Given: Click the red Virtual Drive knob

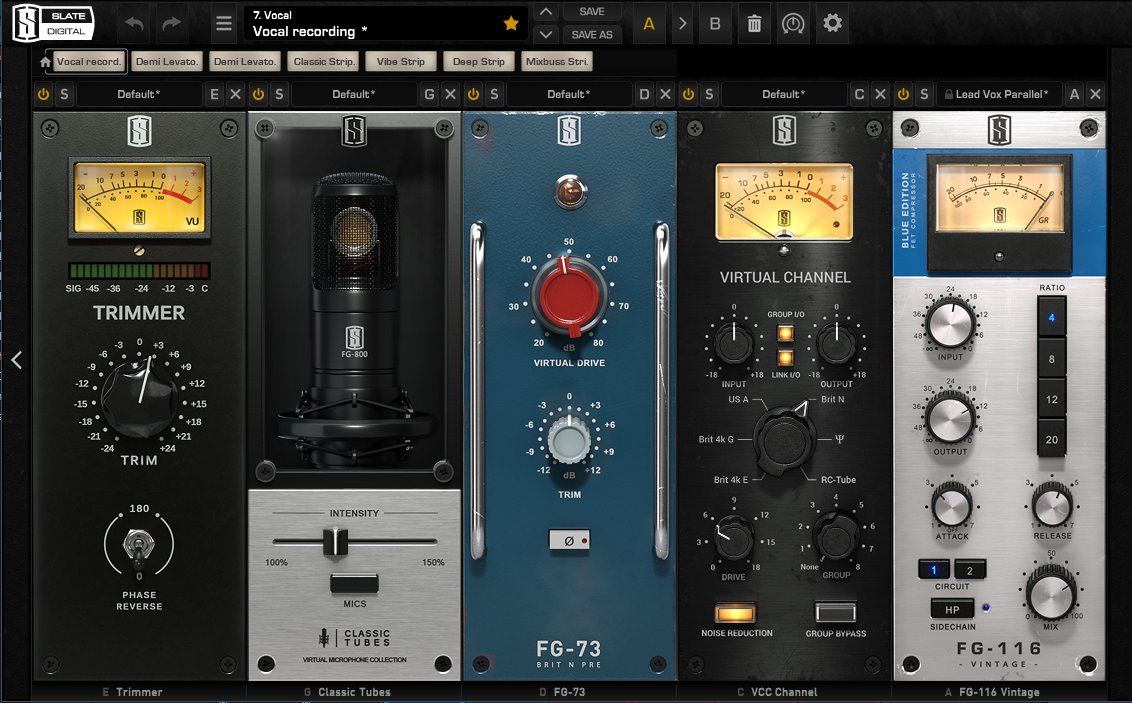Looking at the screenshot, I should [570, 296].
